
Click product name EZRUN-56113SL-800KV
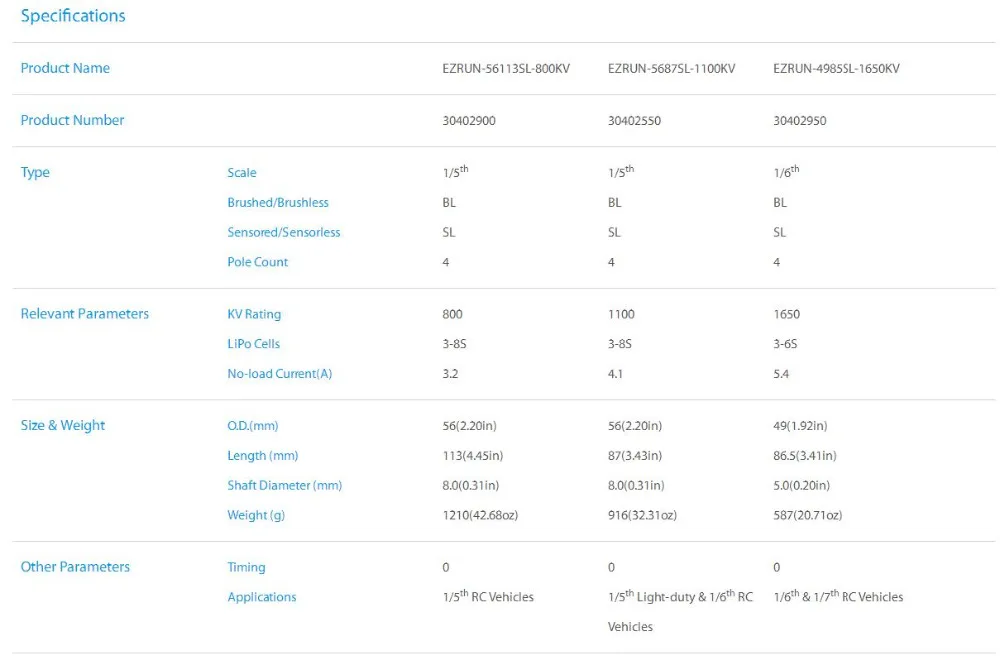click(x=506, y=68)
